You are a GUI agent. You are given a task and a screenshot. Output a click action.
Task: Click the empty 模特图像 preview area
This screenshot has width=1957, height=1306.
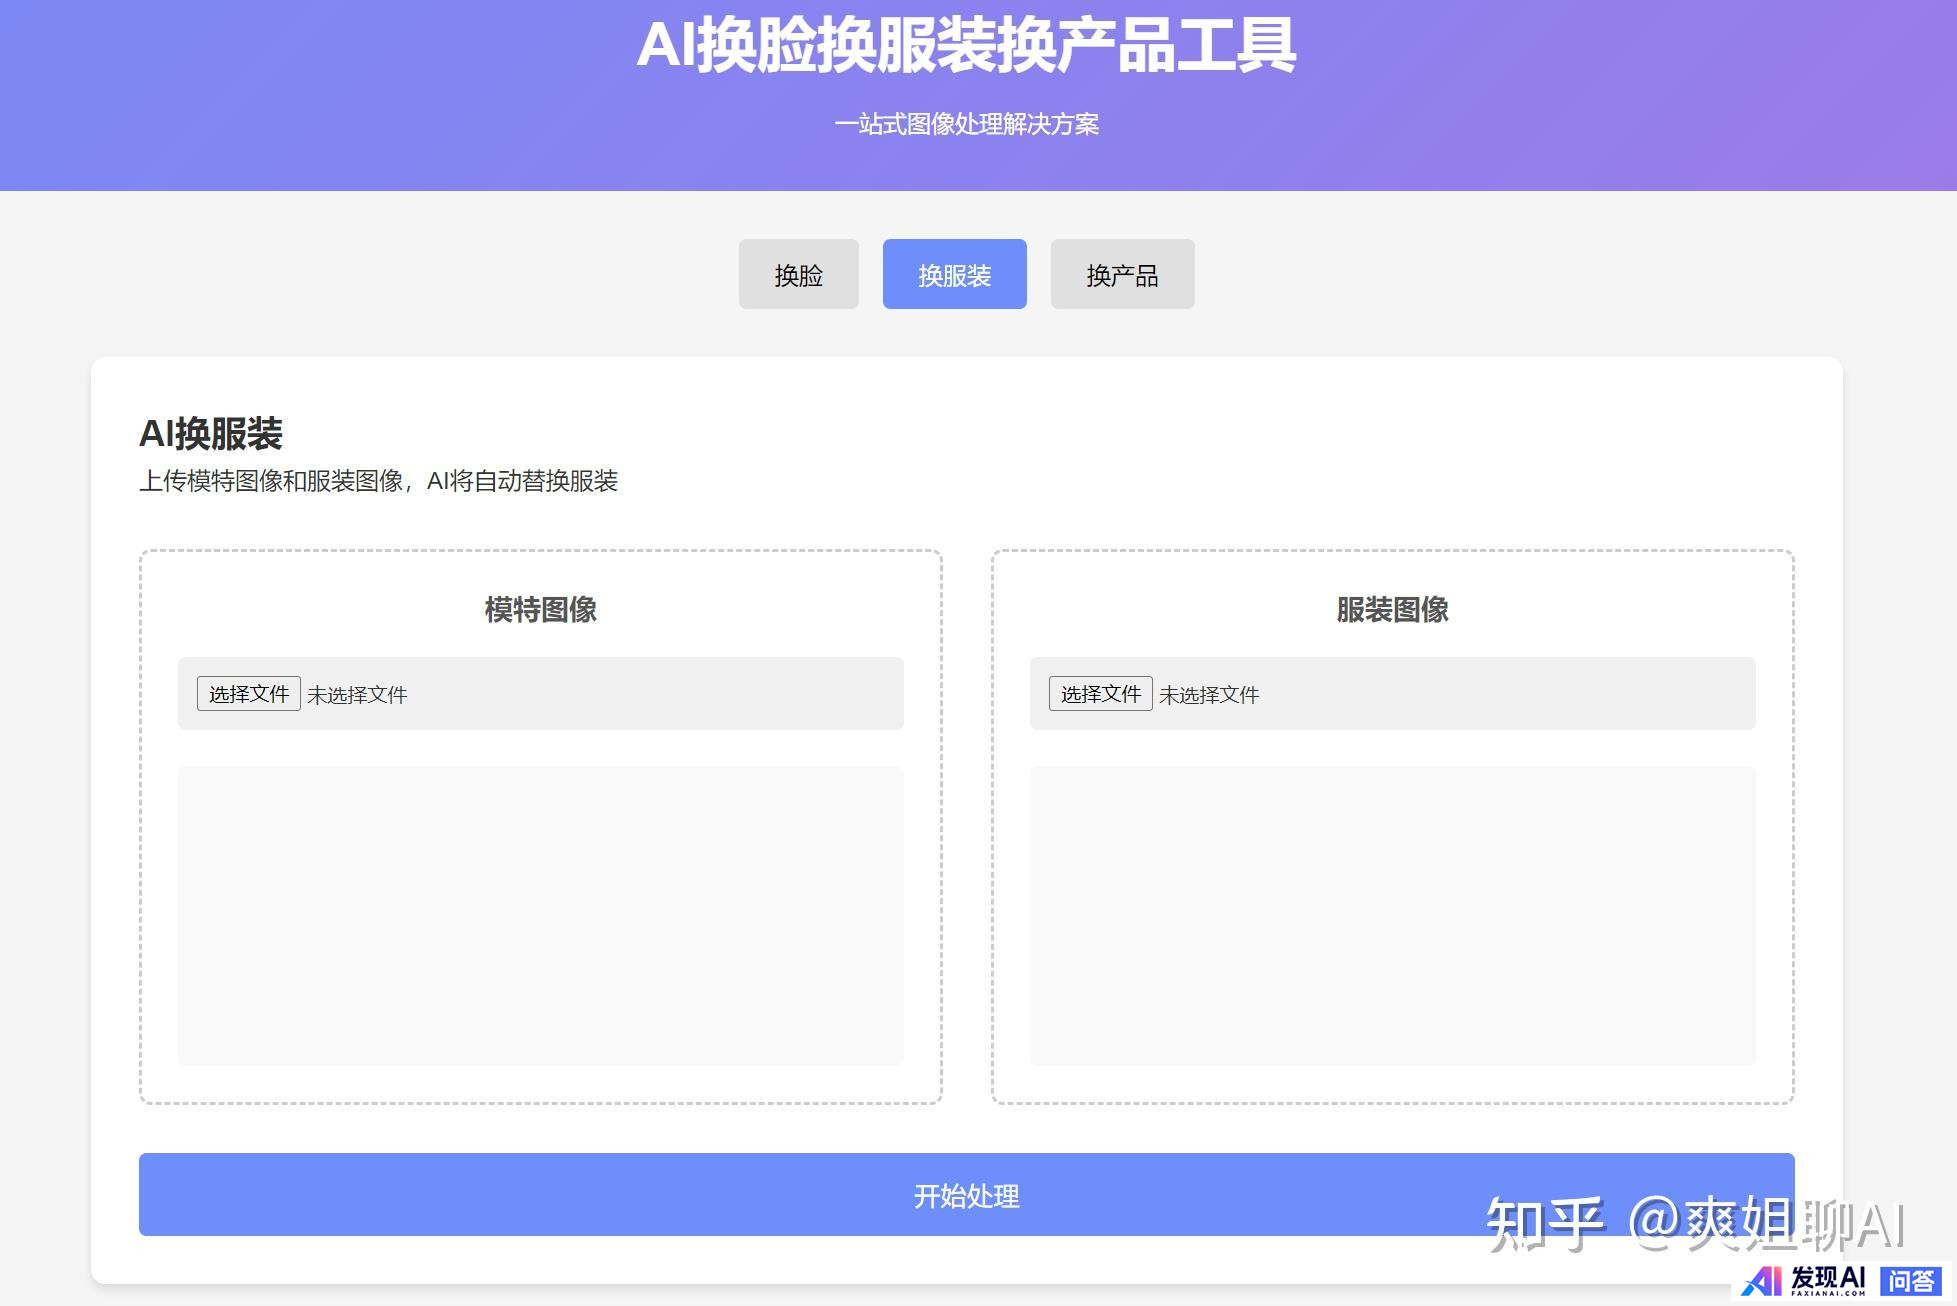click(540, 915)
